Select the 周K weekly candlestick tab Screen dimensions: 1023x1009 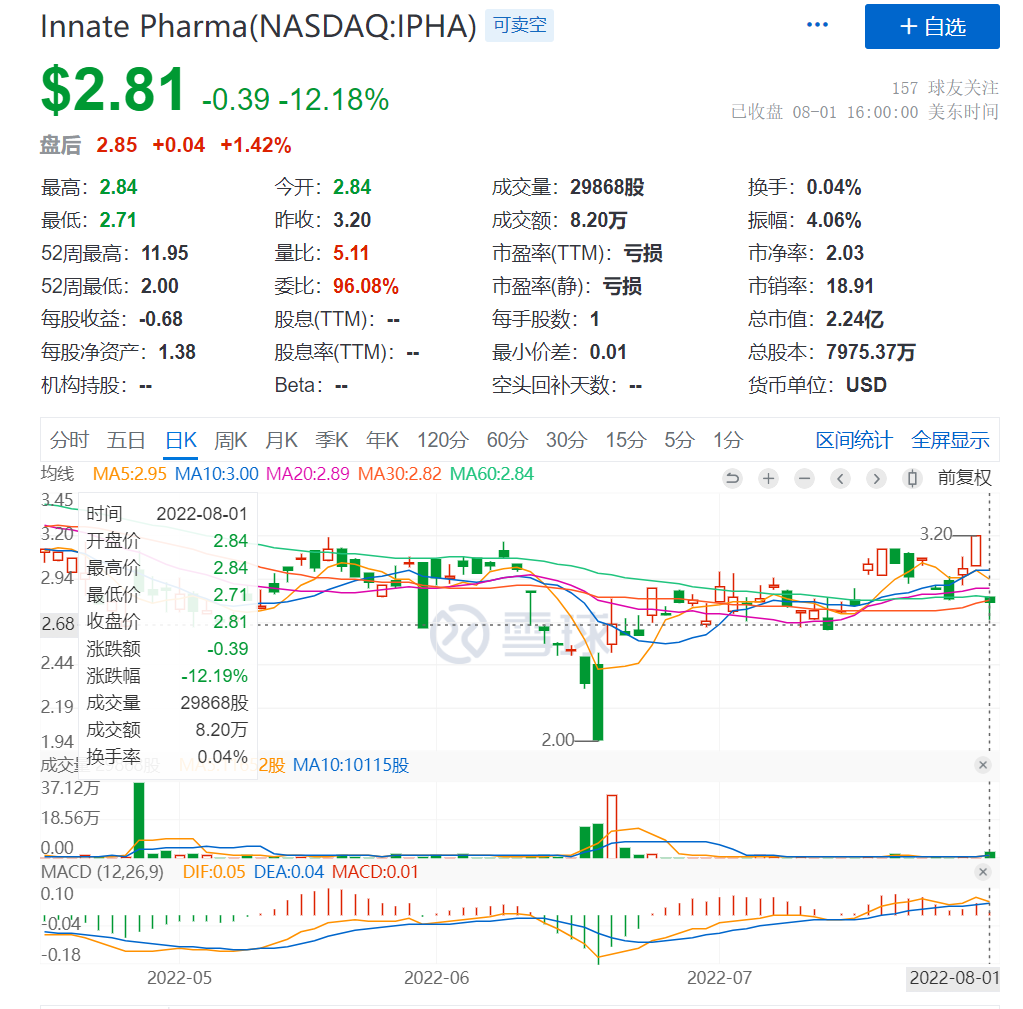231,440
